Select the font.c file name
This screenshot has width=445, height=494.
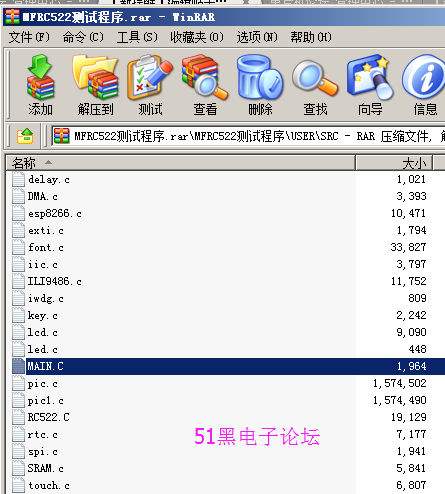[x=46, y=247]
